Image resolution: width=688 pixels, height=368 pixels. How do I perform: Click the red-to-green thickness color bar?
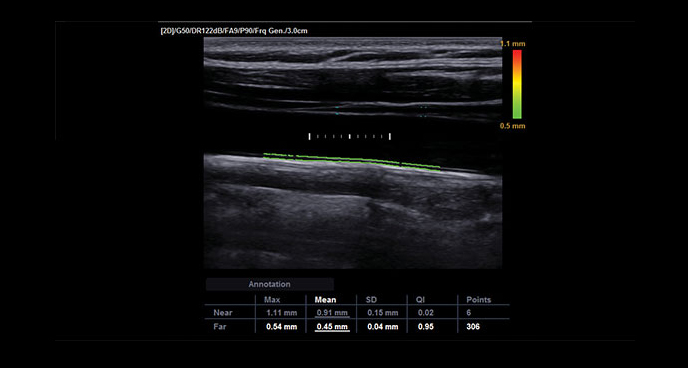coord(517,84)
